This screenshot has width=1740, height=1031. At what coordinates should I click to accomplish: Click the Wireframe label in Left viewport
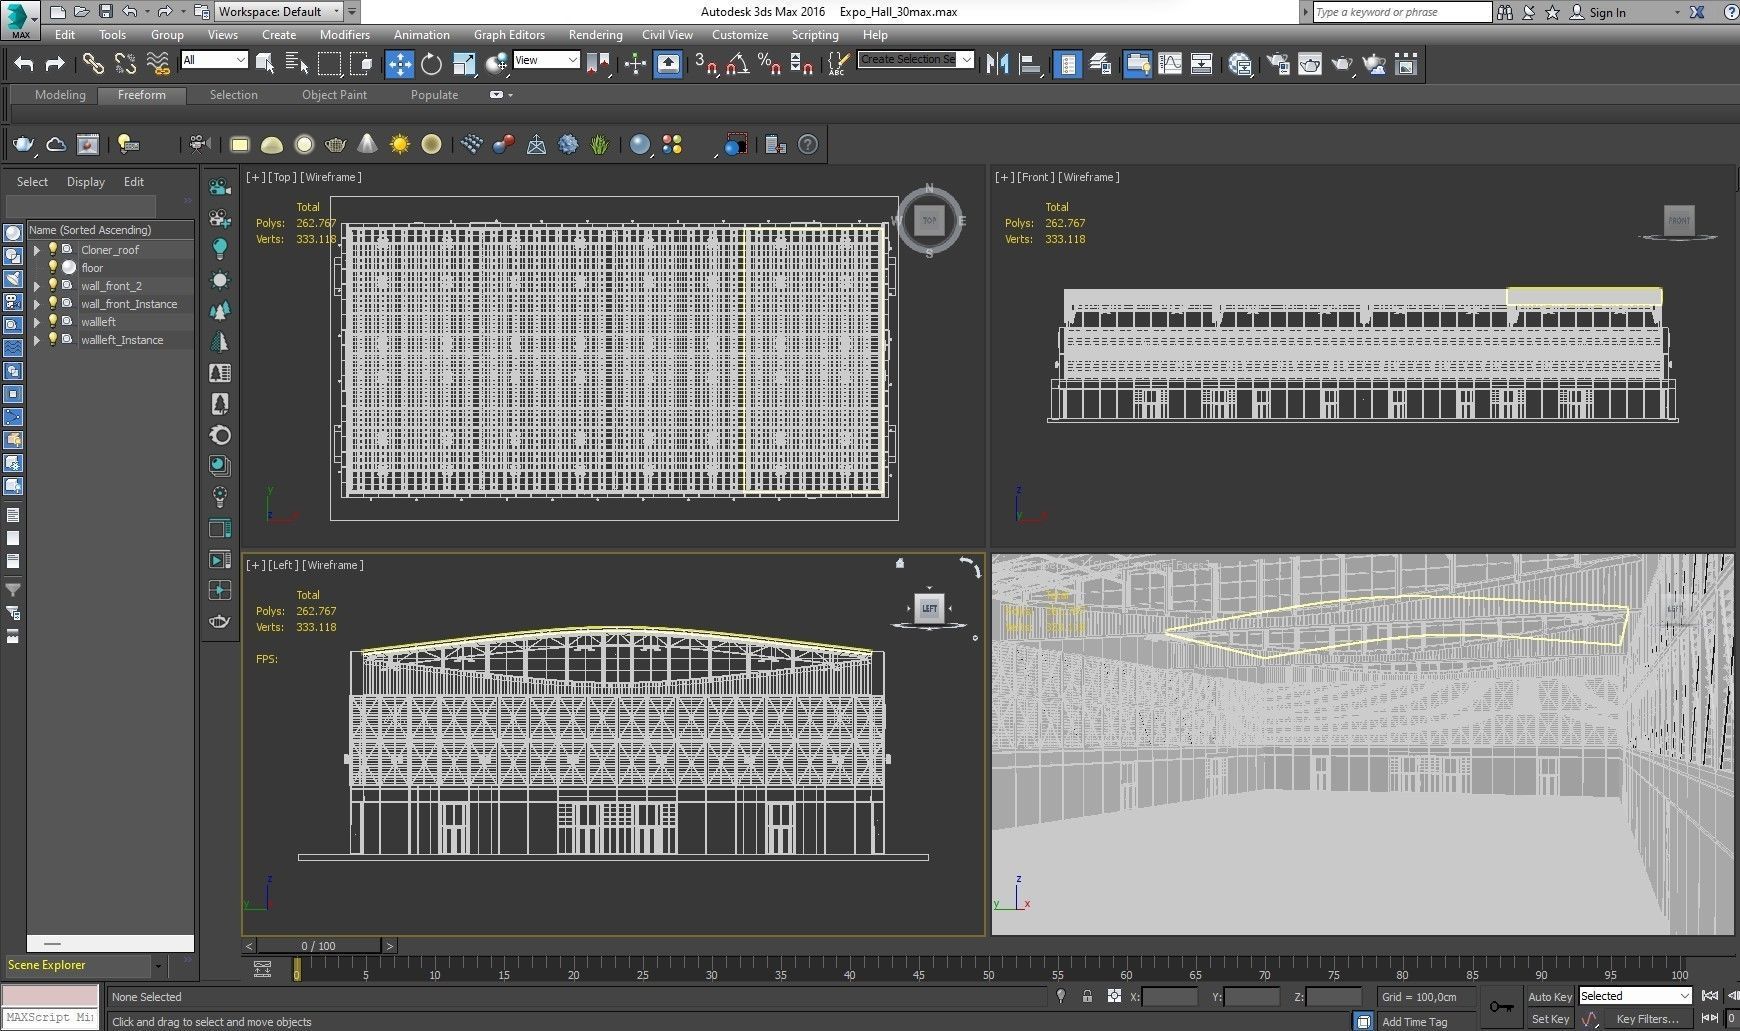[x=332, y=565]
